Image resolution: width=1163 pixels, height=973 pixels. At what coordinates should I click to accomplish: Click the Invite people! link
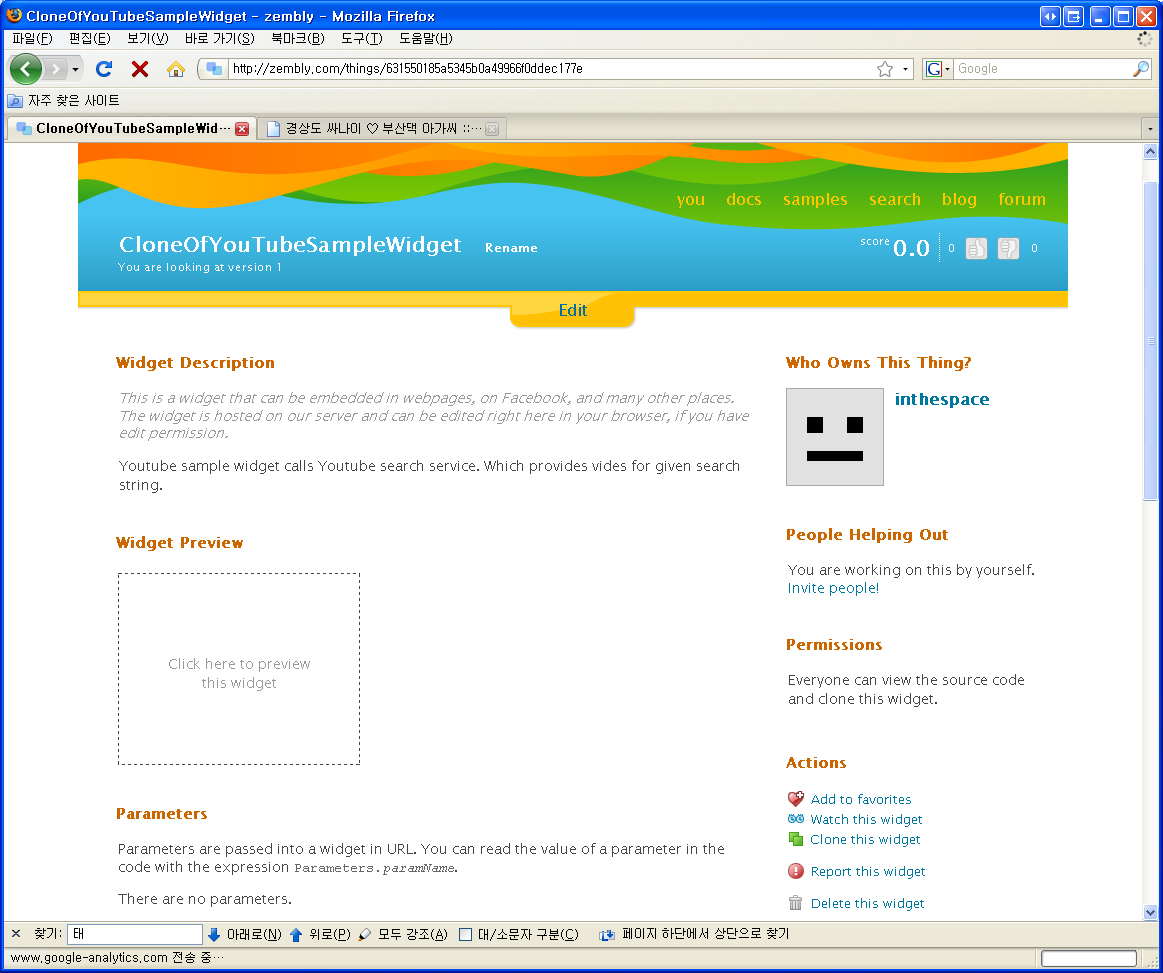[x=833, y=588]
